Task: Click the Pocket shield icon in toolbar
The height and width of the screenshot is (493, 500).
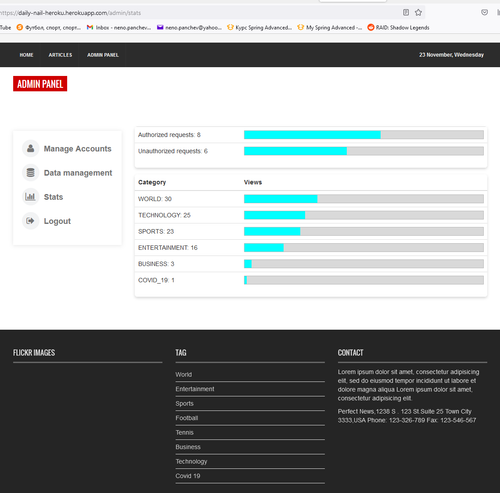Action: pyautogui.click(x=484, y=12)
